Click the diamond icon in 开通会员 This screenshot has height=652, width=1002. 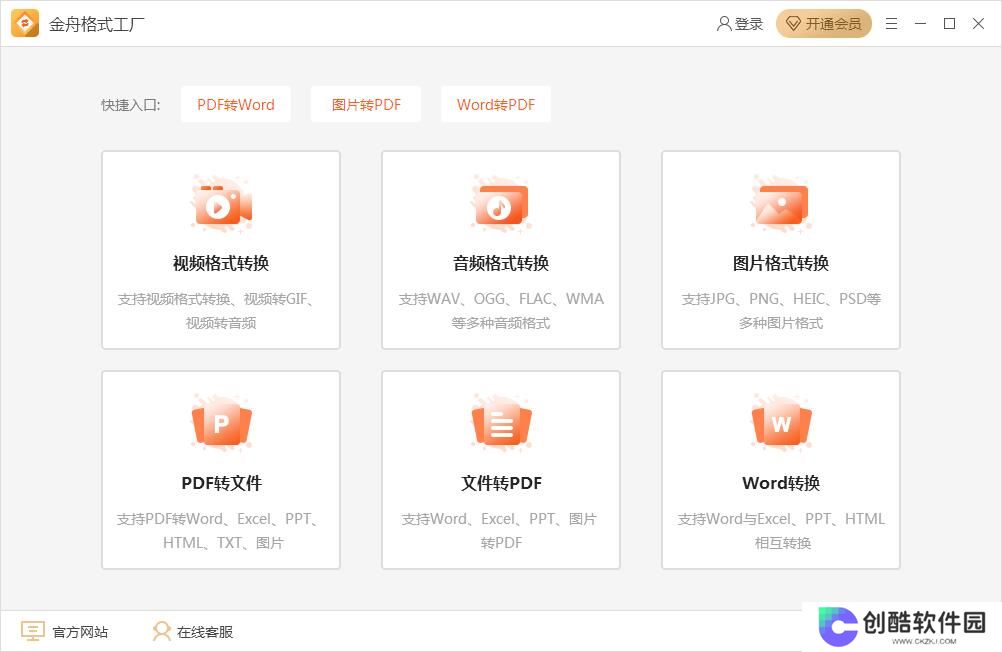pos(793,24)
